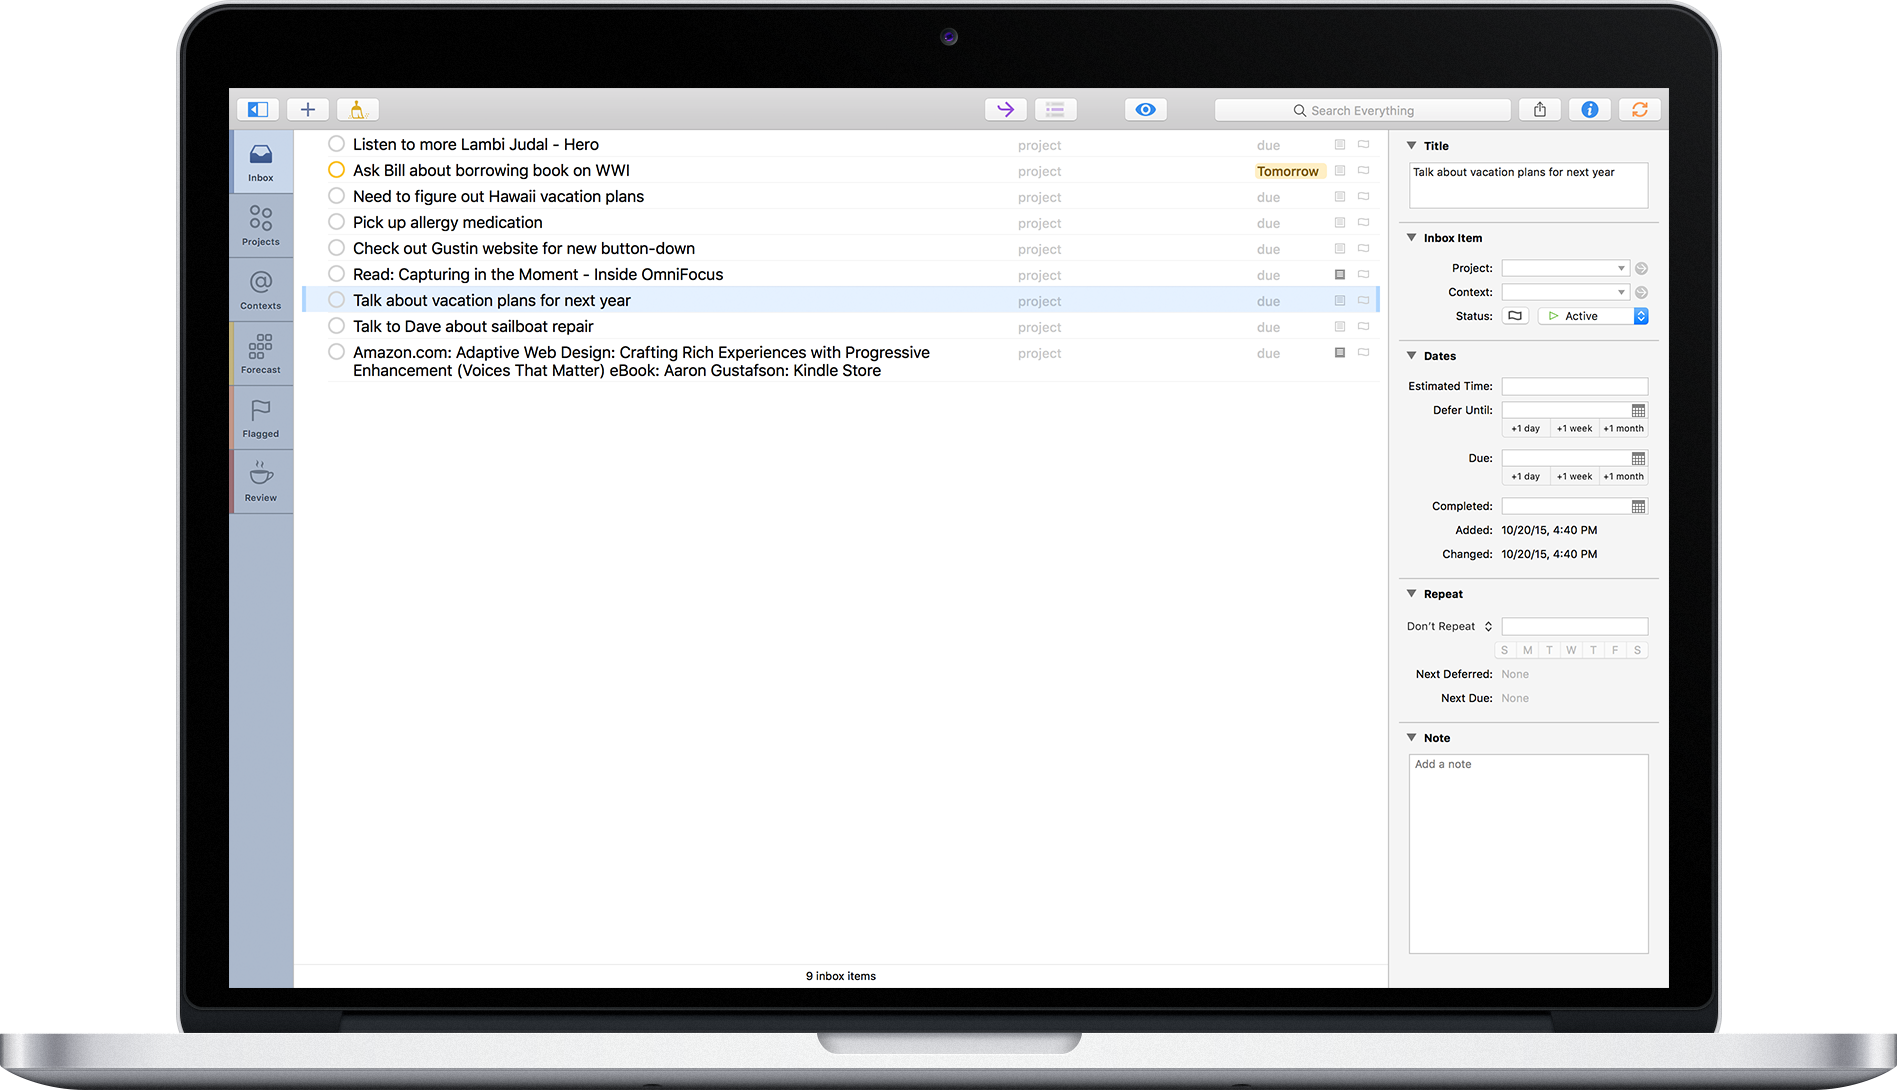Click the Add a note text area
The height and width of the screenshot is (1090, 1897).
click(1528, 853)
